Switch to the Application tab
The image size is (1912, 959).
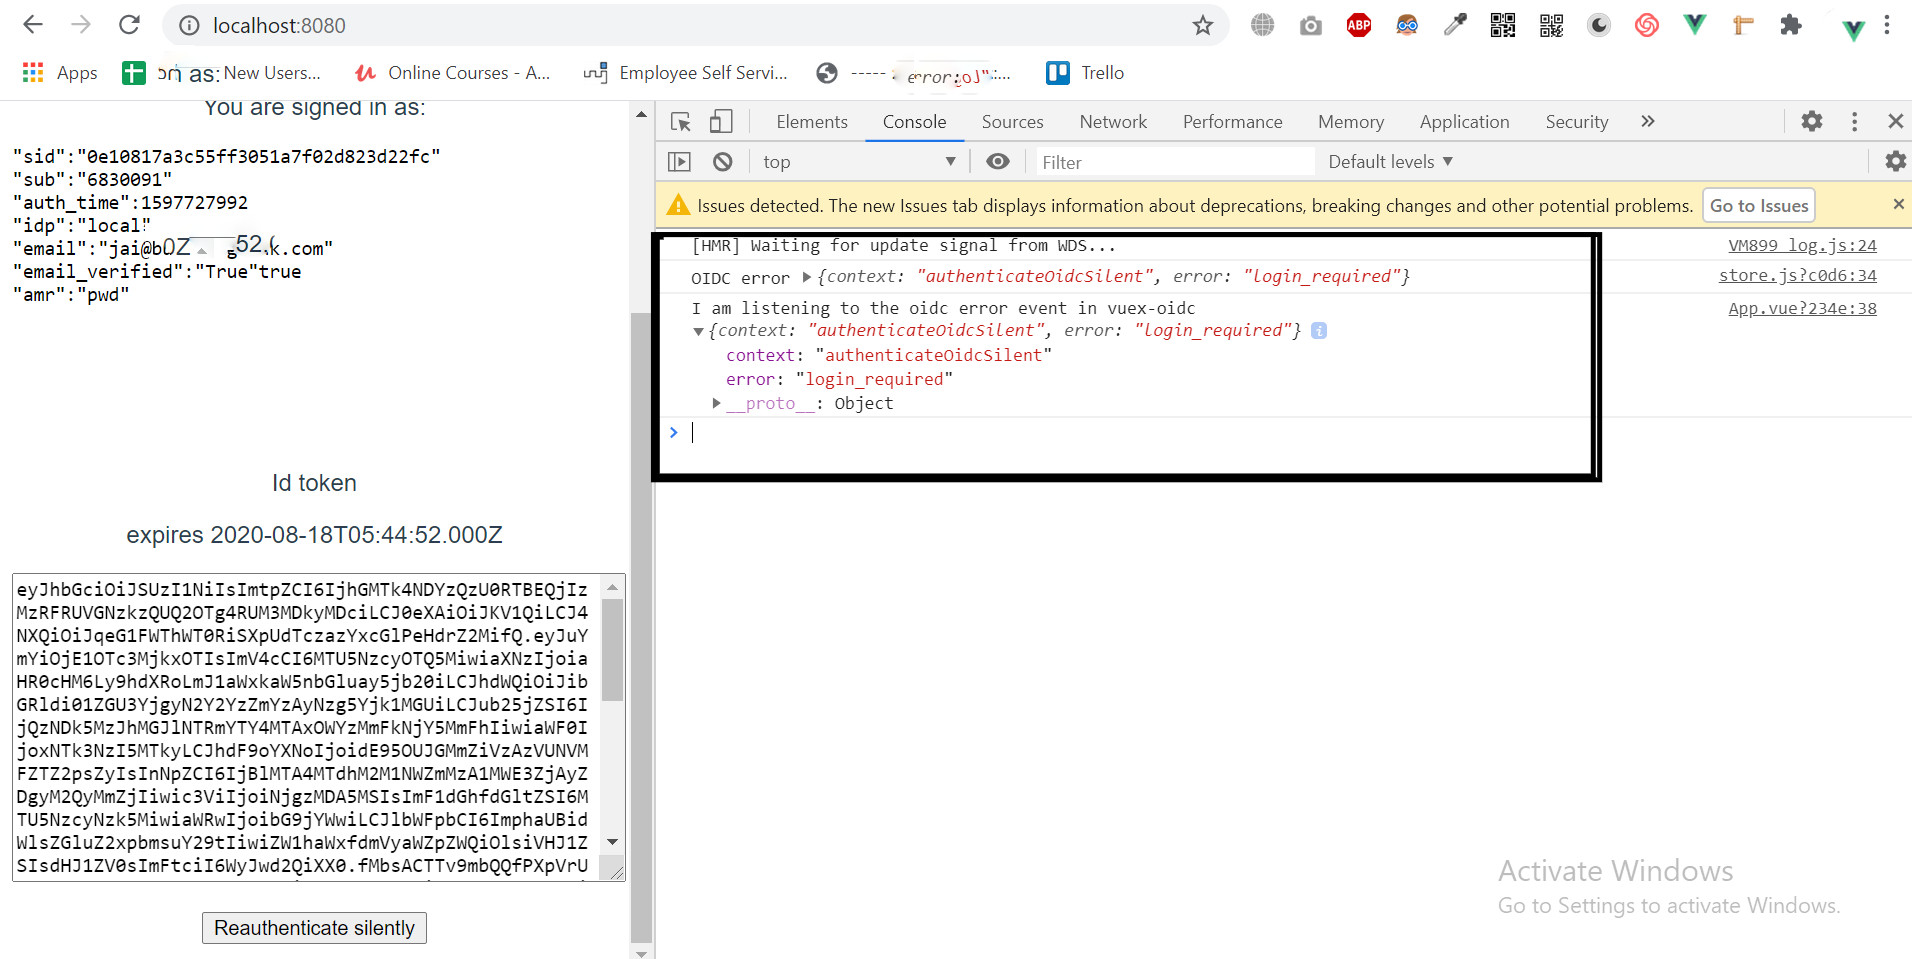1464,122
